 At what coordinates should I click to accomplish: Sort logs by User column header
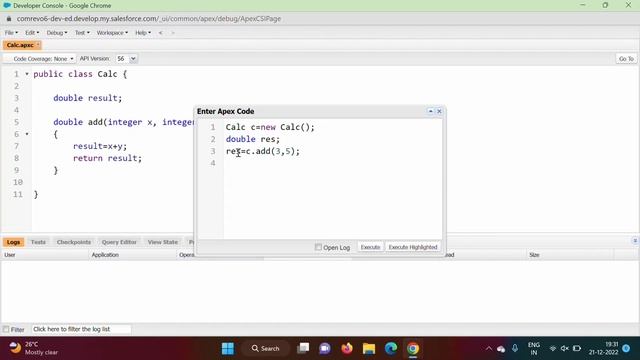45,255
